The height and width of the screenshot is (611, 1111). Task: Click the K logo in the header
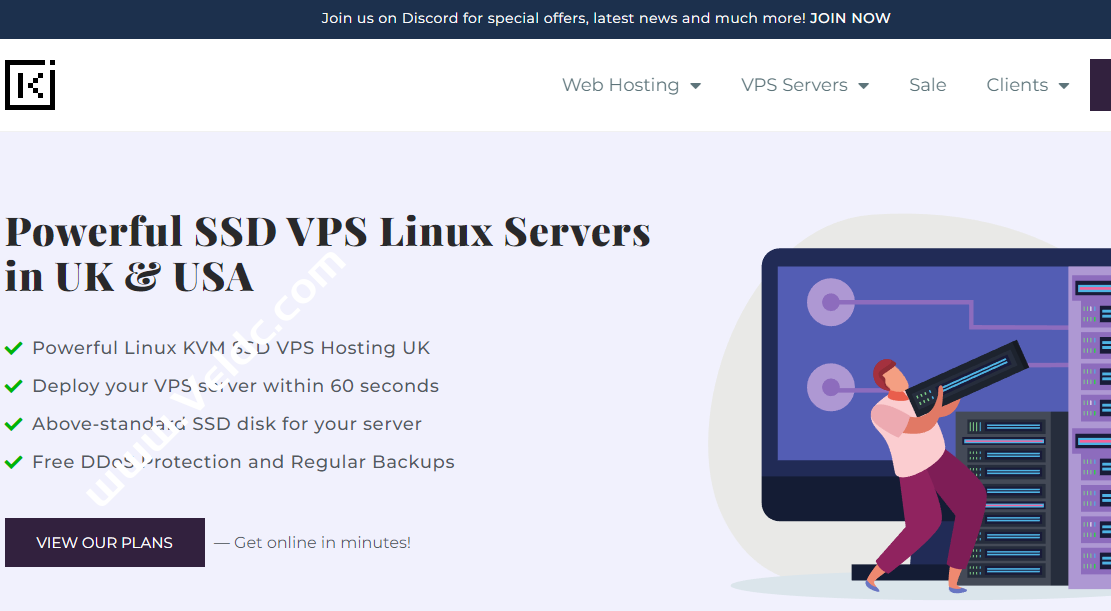30,85
